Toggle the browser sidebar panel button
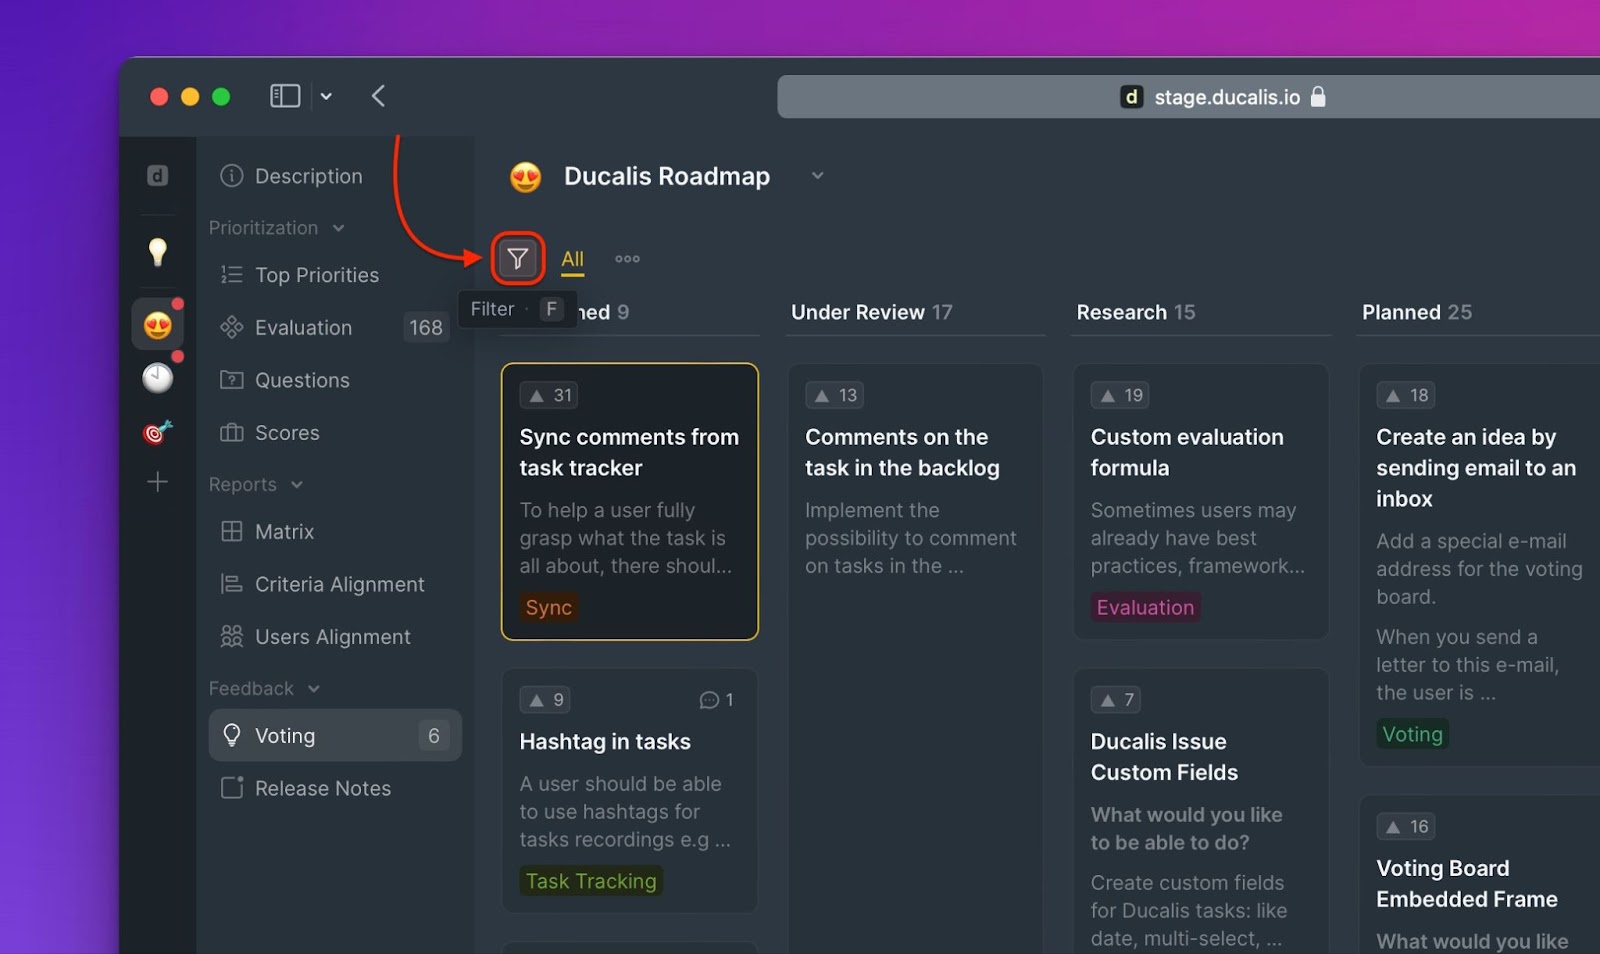The image size is (1600, 954). tap(285, 96)
